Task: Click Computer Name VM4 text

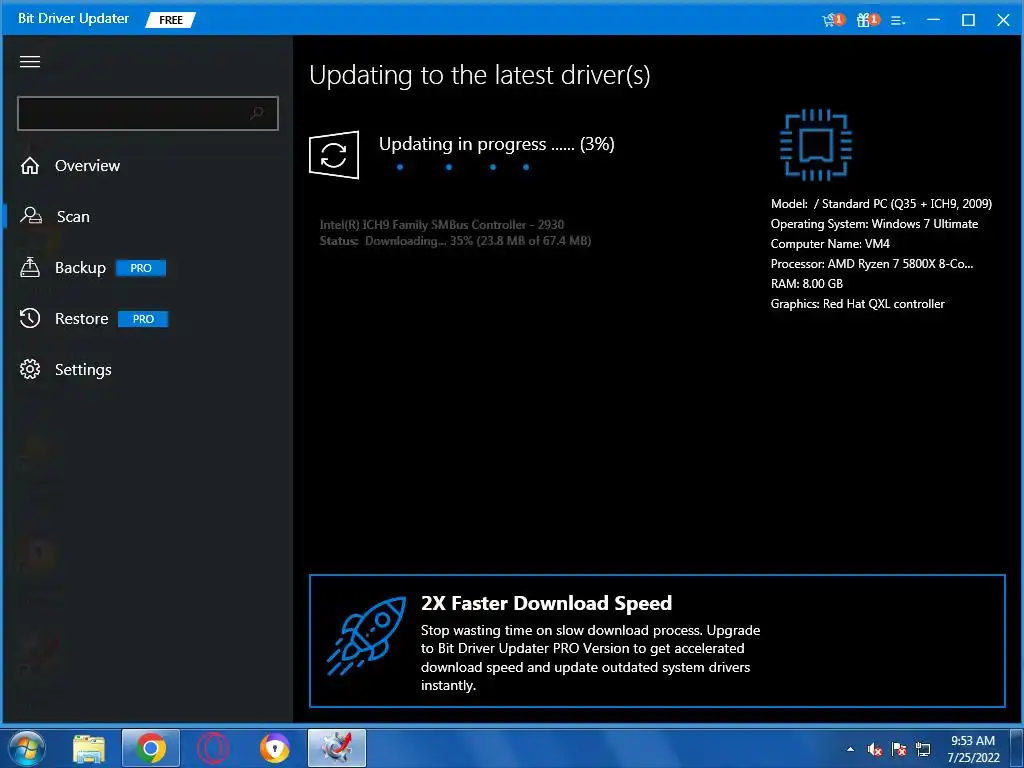Action: pyautogui.click(x=830, y=244)
